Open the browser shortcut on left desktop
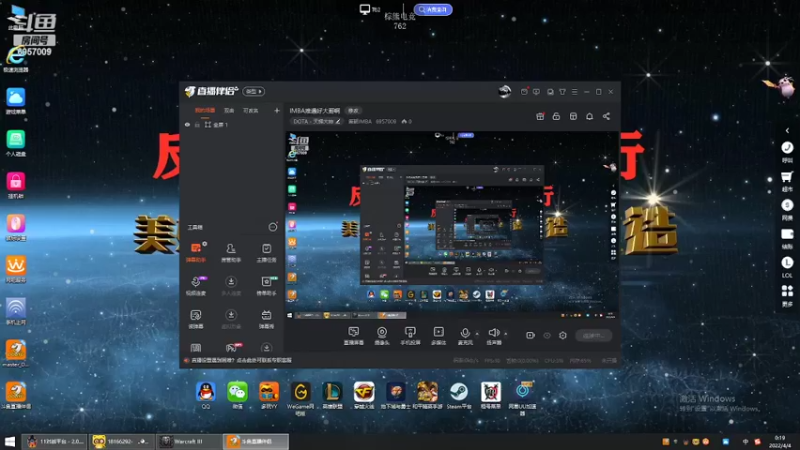The image size is (800, 450). (16, 58)
